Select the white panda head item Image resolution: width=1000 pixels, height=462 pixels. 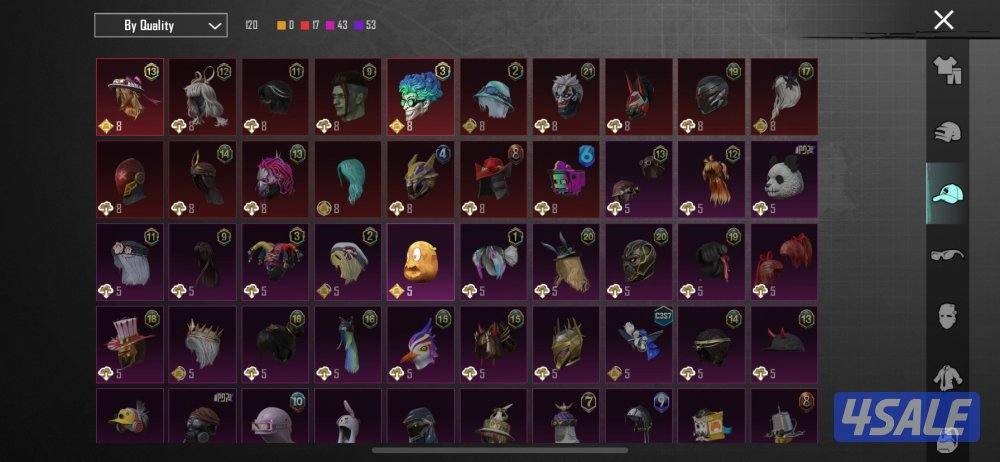784,179
